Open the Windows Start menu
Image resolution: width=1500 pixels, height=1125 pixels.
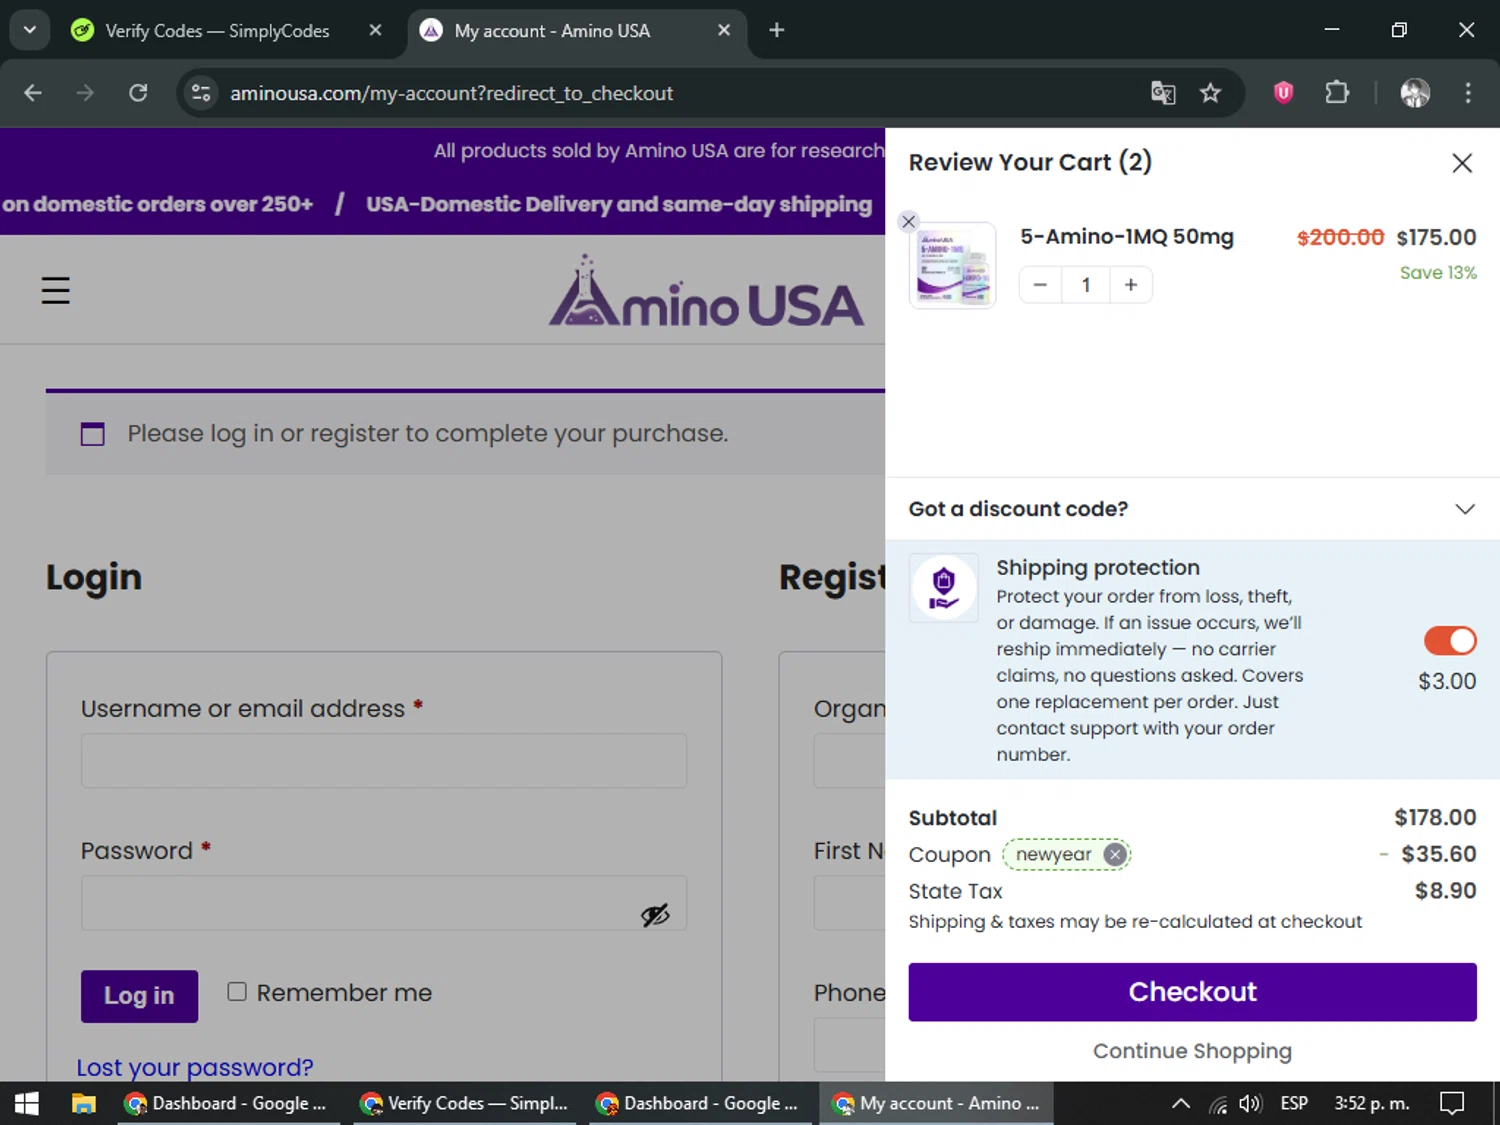click(27, 1103)
